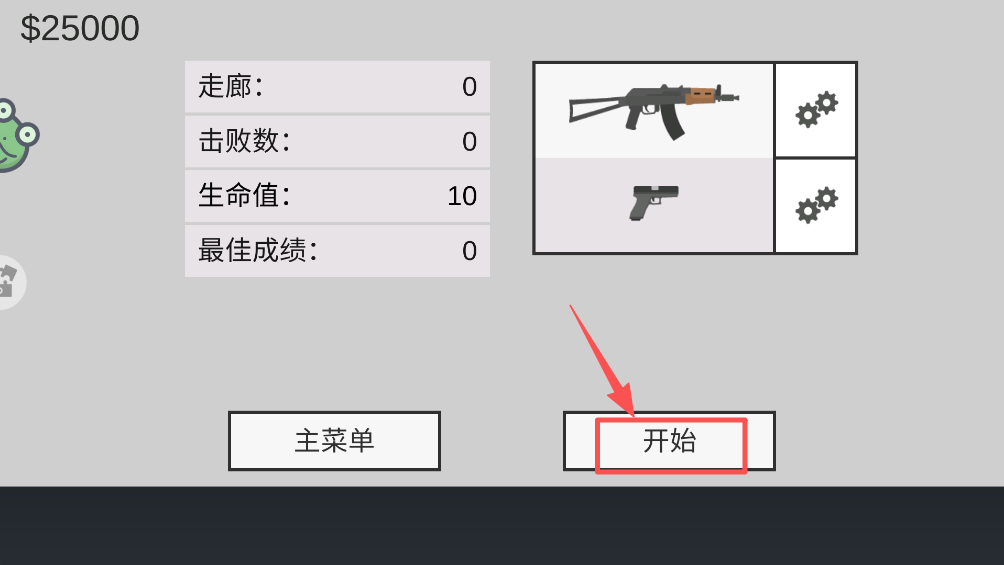Viewport: 1004px width, 565px height.
Task: Click the 击败数 value of 0
Action: 469,142
